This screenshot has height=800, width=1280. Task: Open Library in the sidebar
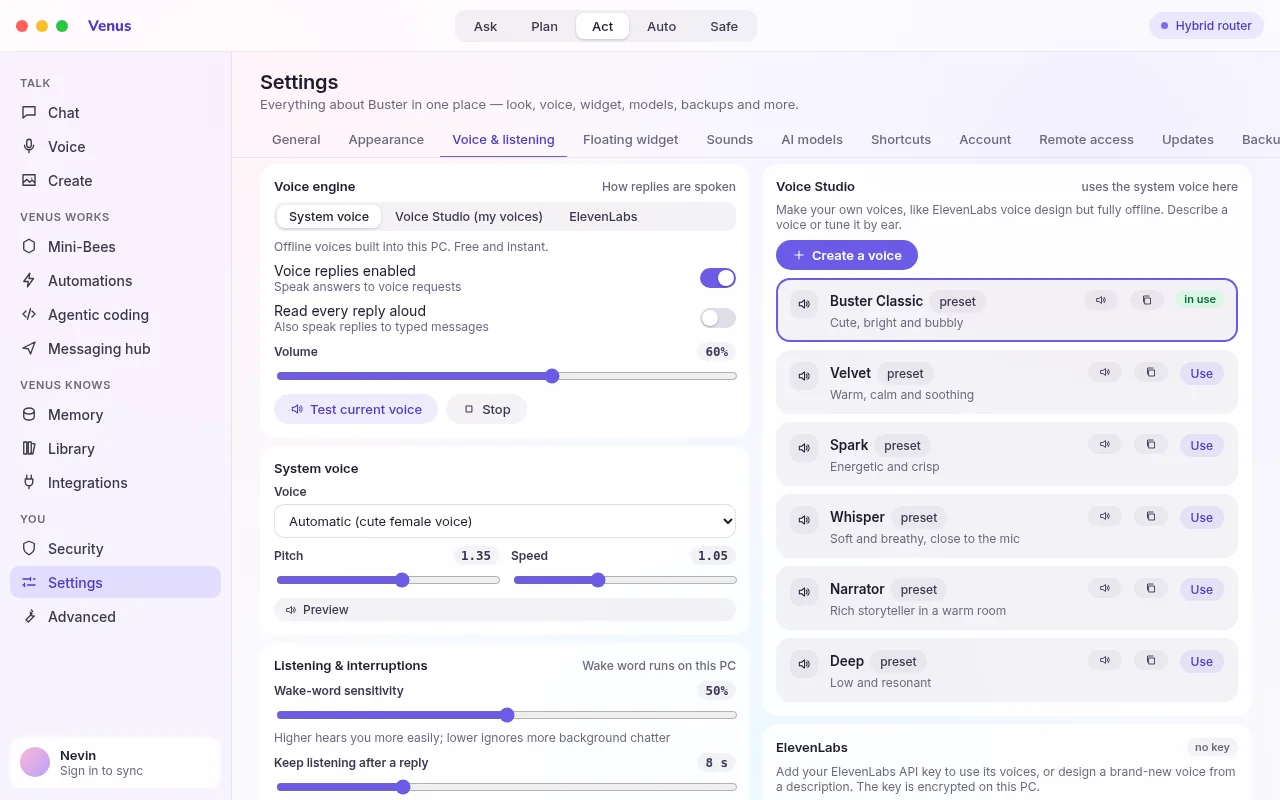pyautogui.click(x=115, y=449)
